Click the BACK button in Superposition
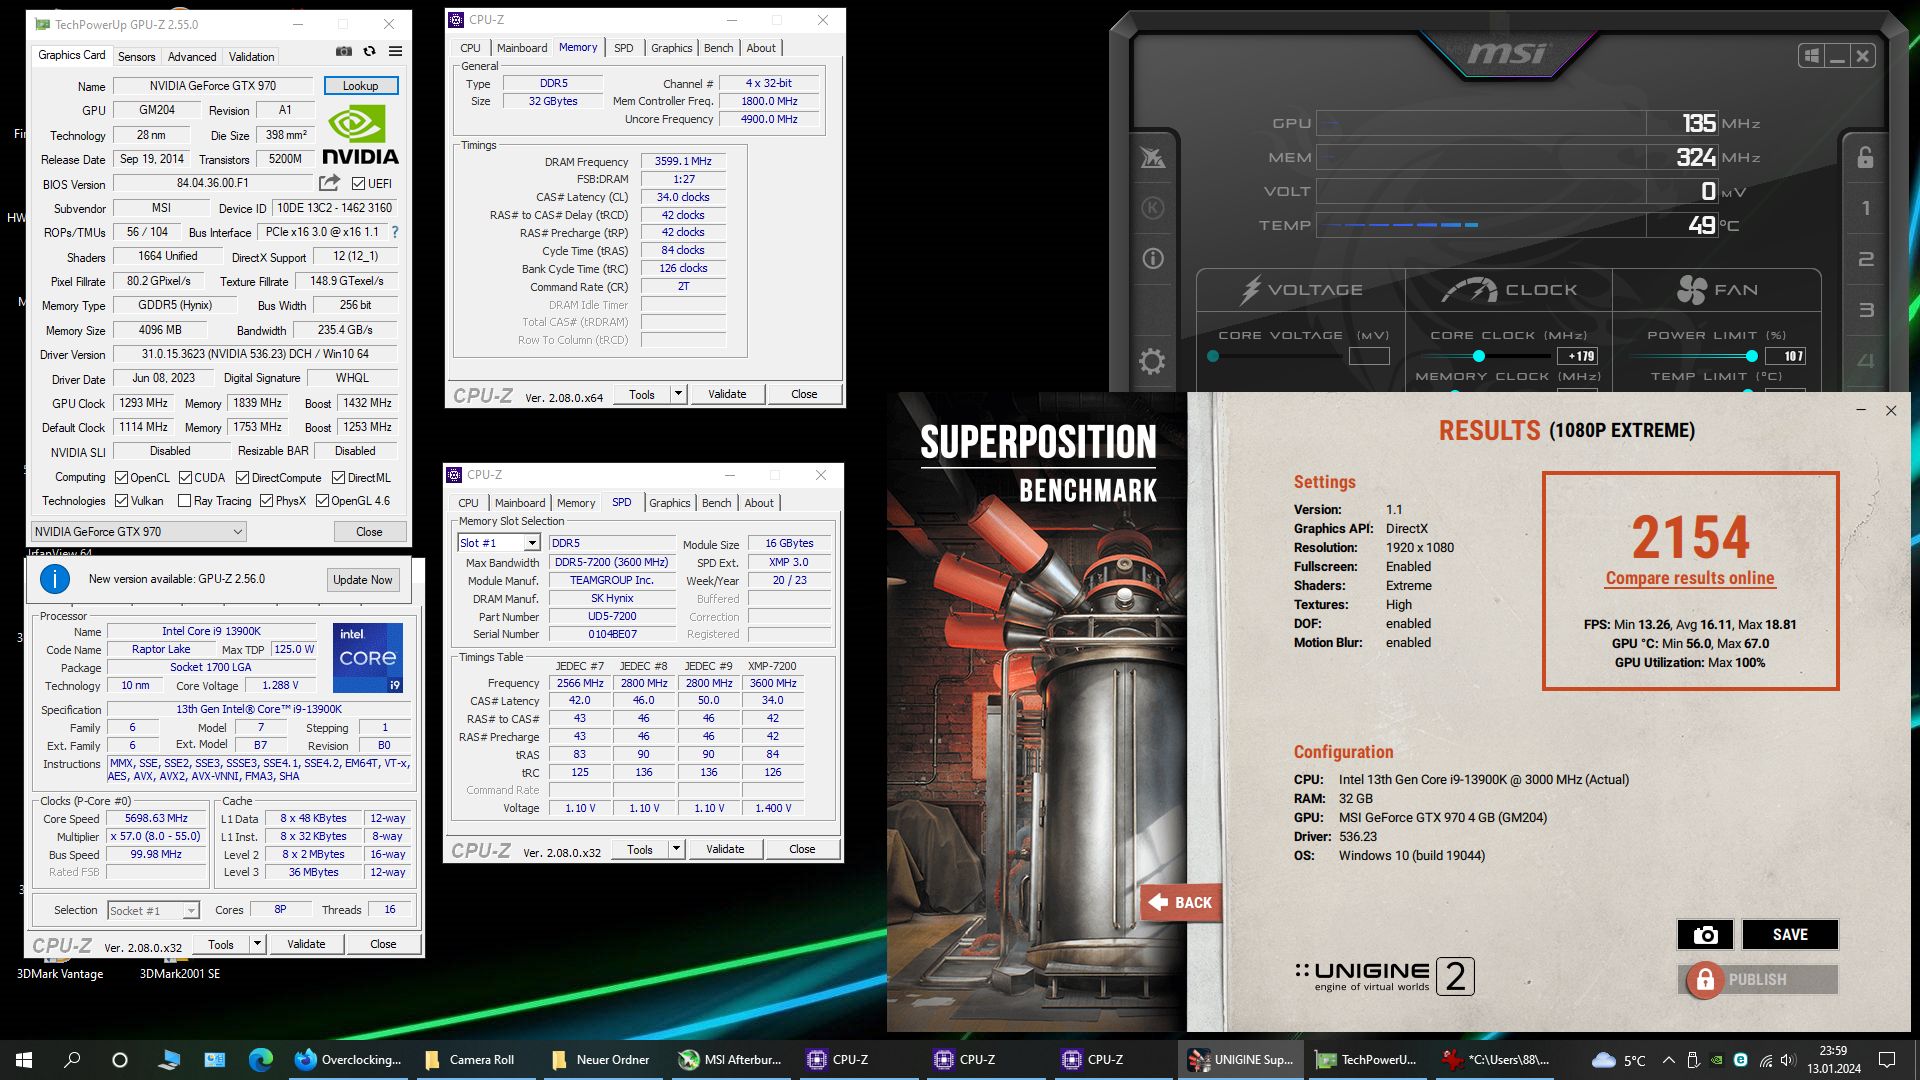The width and height of the screenshot is (1920, 1080). click(1181, 902)
